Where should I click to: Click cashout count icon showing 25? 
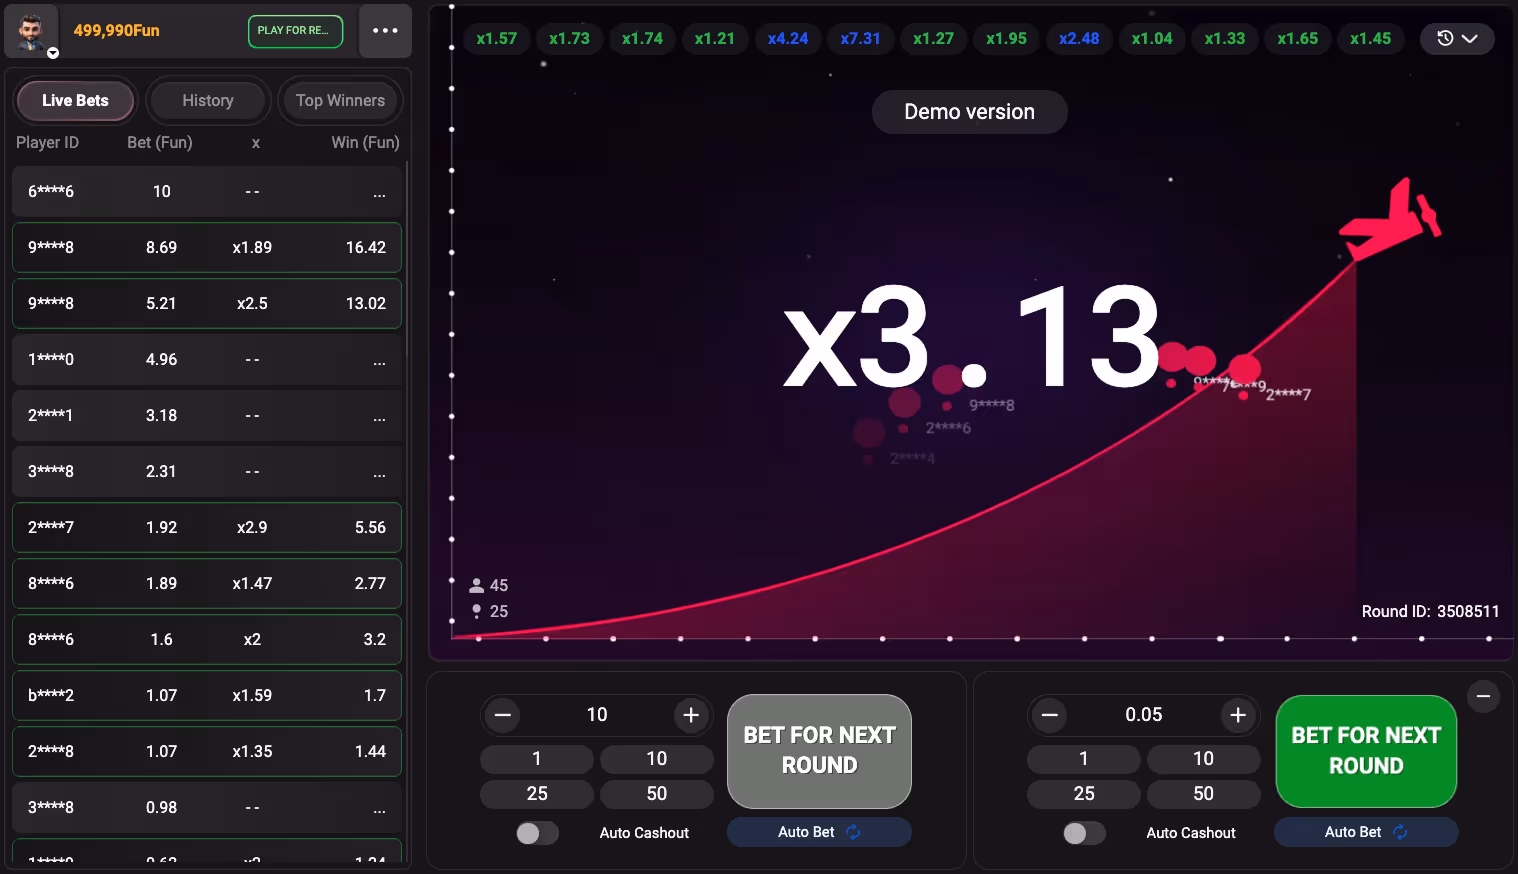pos(477,611)
